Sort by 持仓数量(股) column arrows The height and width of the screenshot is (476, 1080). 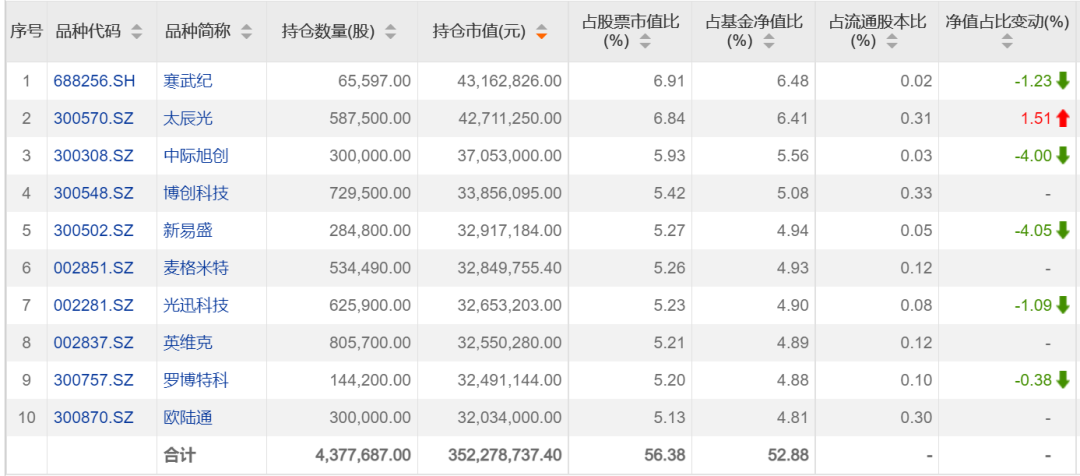(x=391, y=32)
